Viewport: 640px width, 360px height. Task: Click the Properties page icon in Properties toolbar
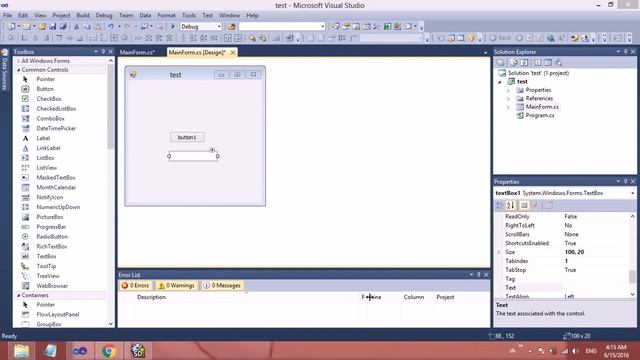click(548, 205)
